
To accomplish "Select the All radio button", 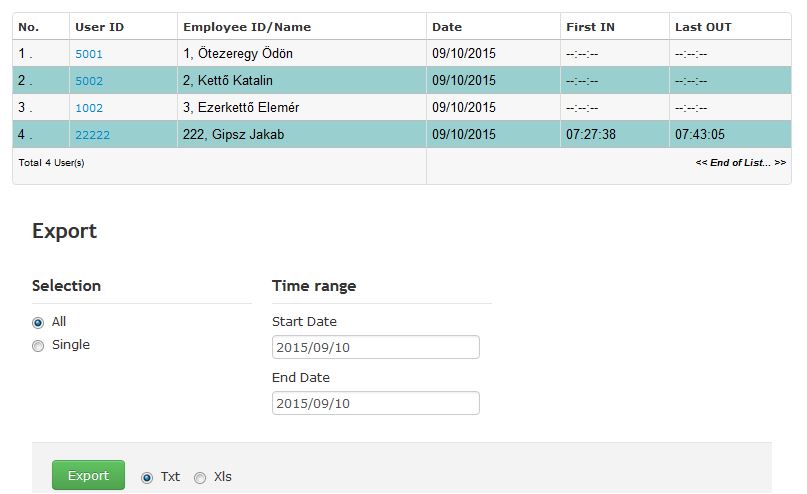I will pyautogui.click(x=38, y=323).
